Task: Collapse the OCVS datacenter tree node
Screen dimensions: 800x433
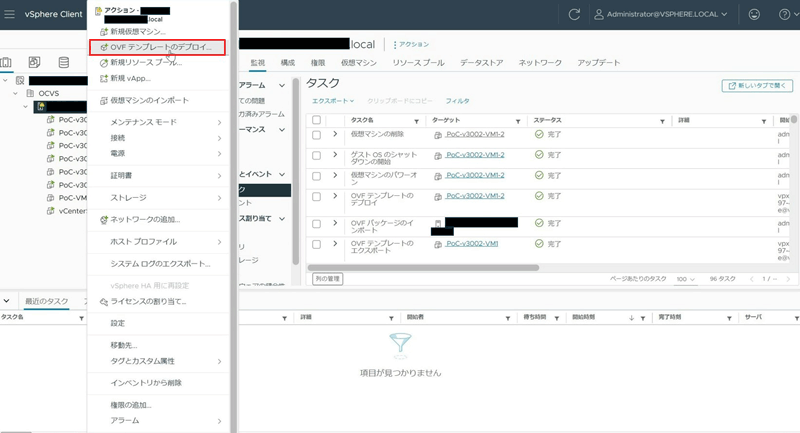Action: 16,93
